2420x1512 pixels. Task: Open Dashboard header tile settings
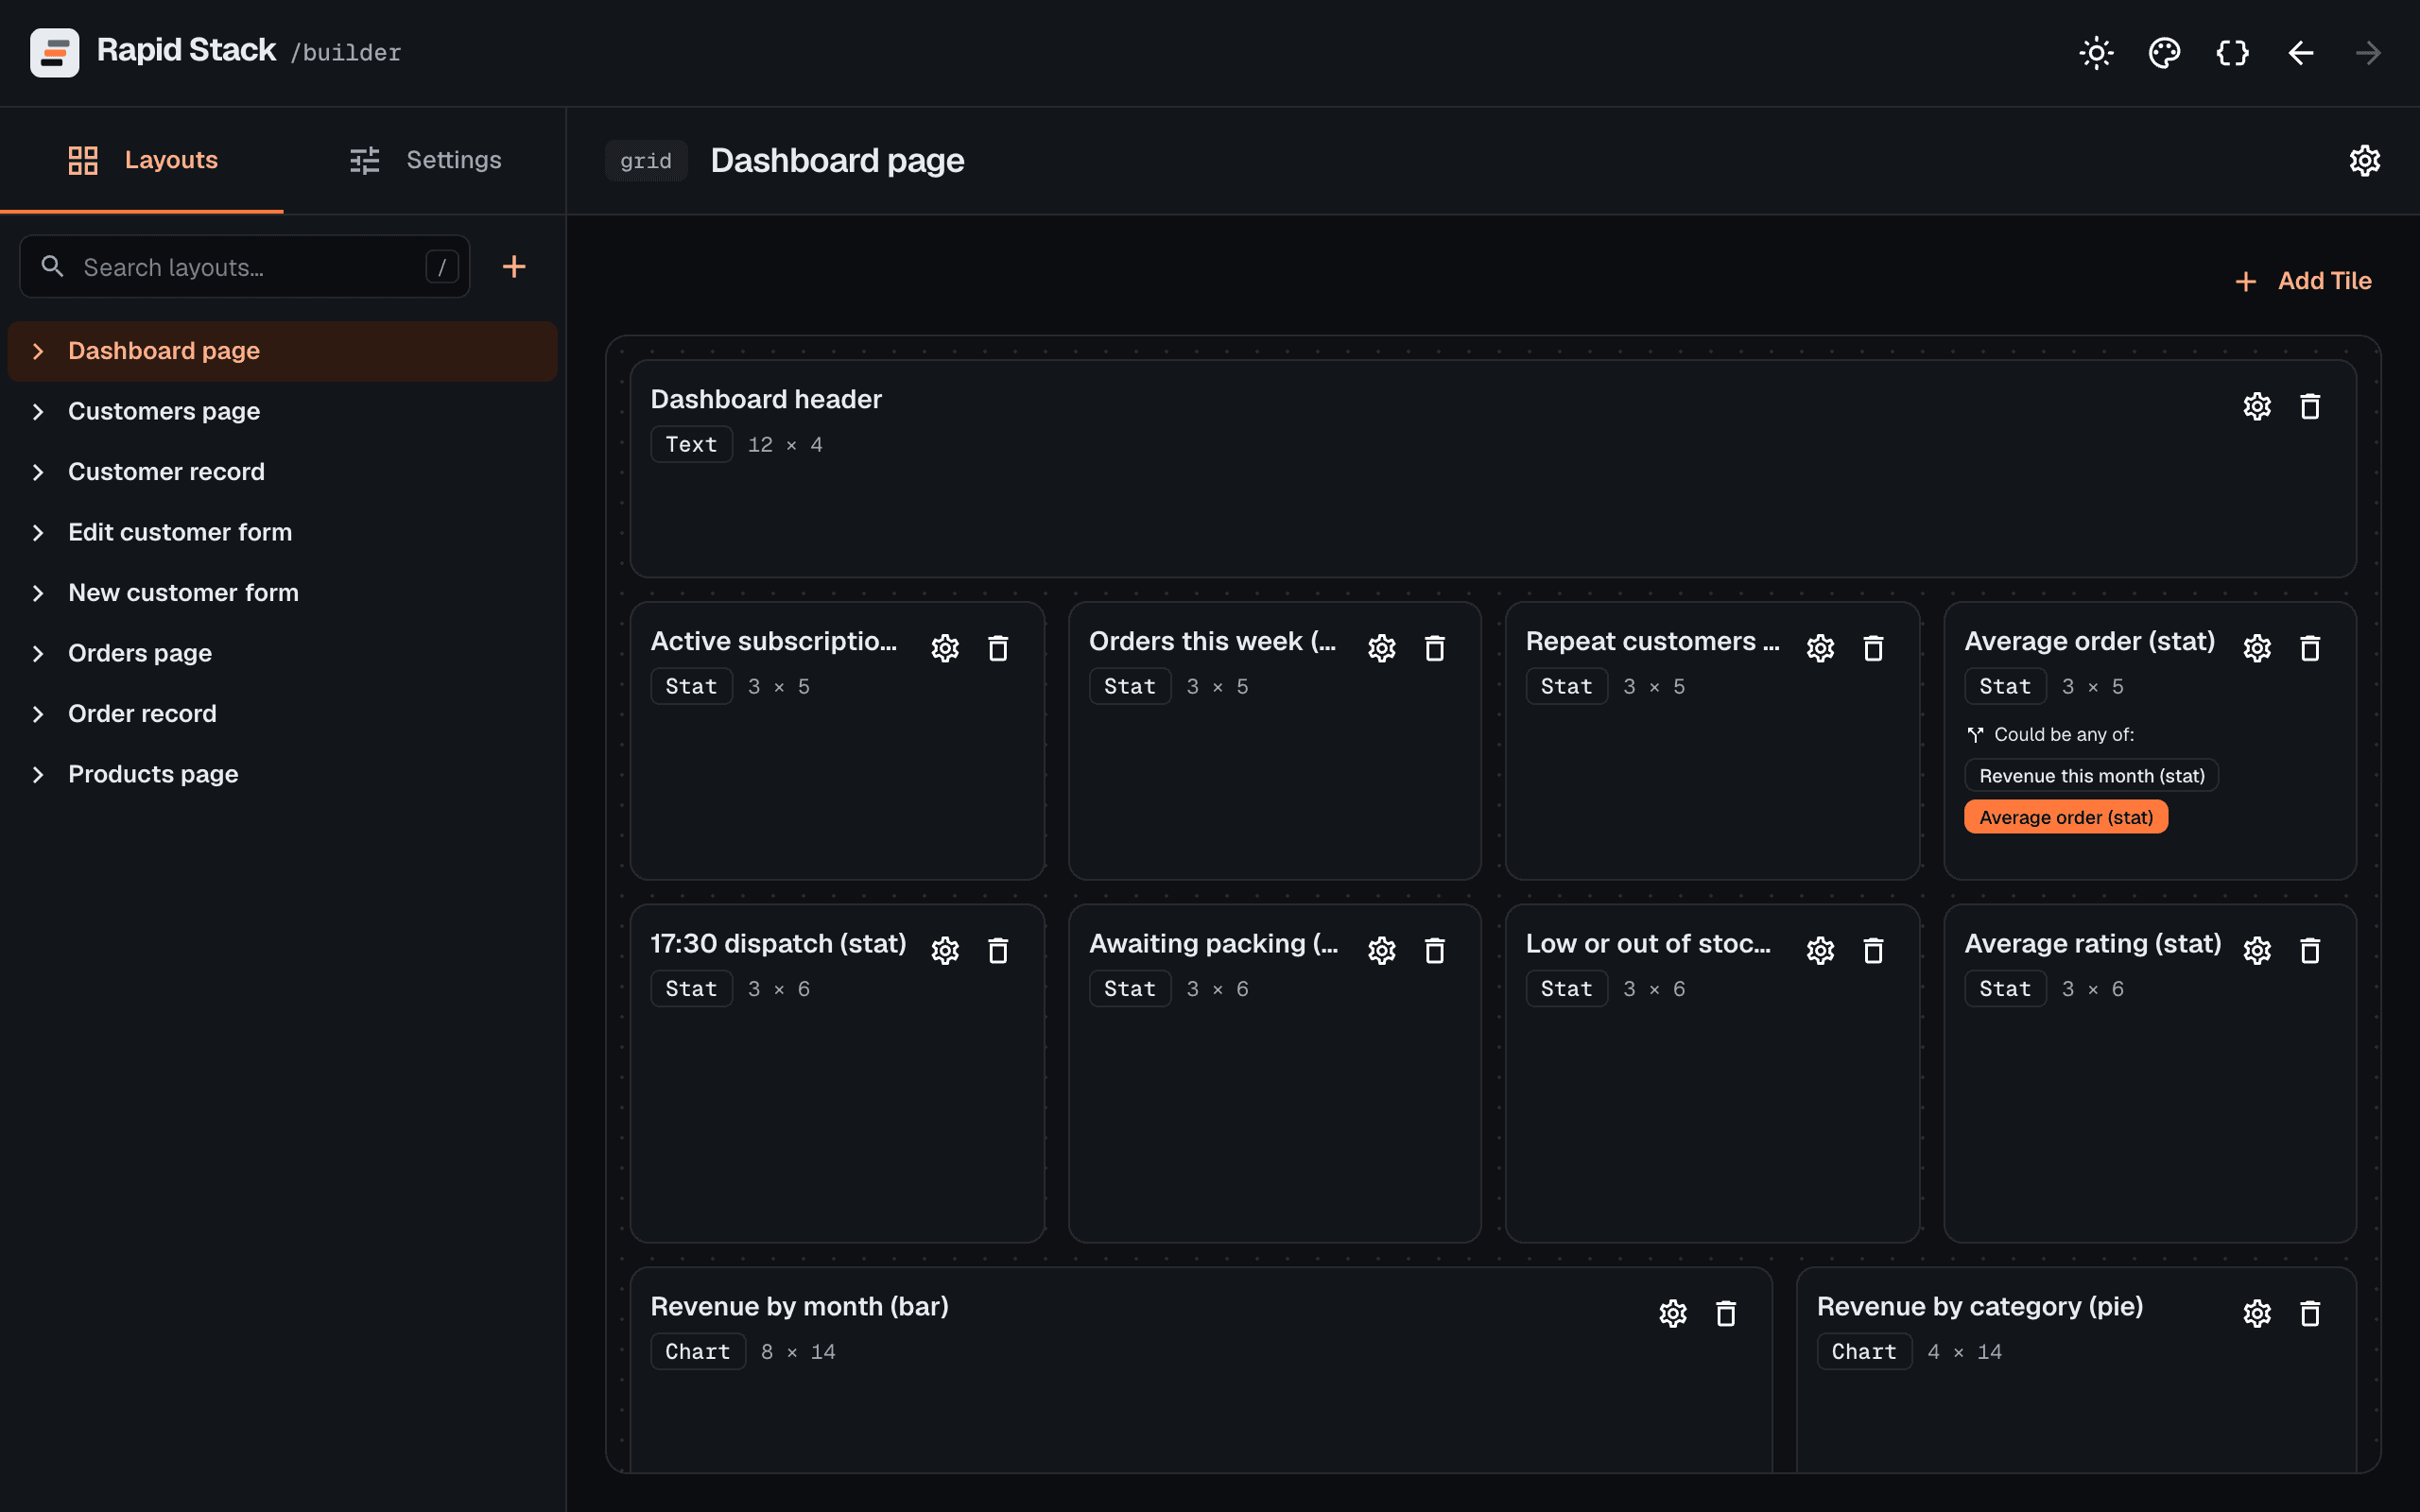[2257, 406]
